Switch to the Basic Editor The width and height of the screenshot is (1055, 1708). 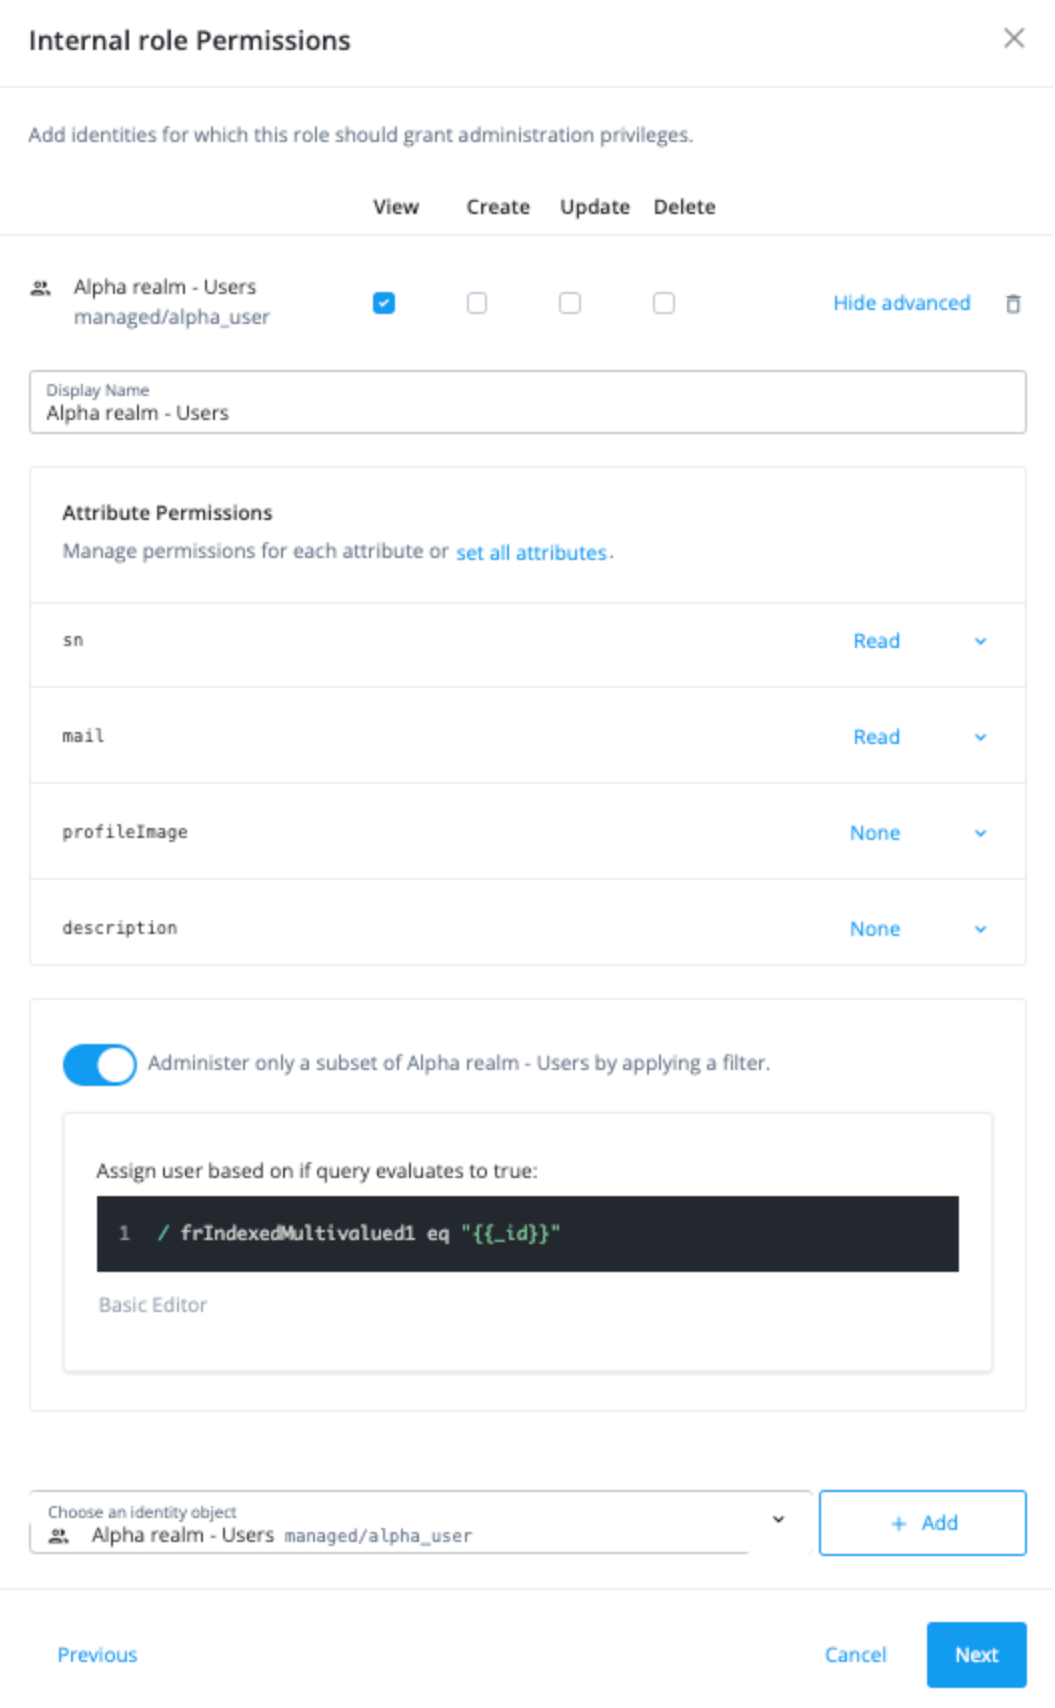coord(152,1304)
